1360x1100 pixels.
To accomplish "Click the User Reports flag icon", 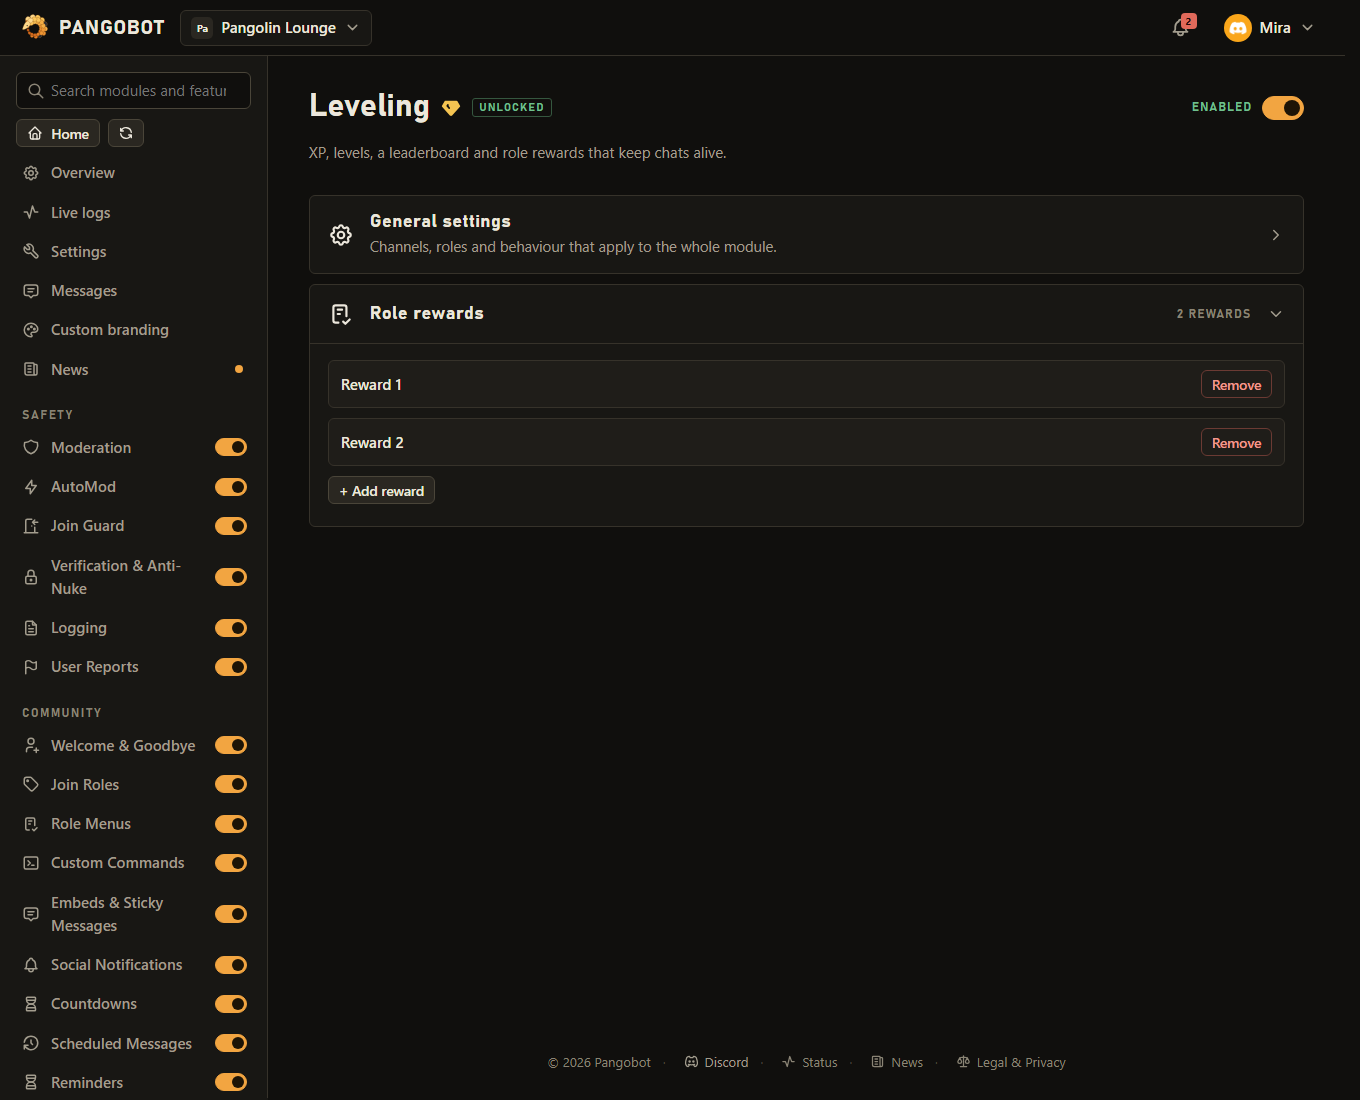I will 31,667.
